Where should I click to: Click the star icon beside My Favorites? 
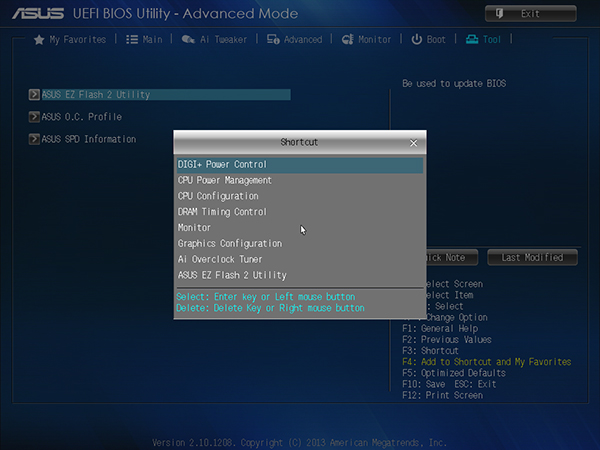tap(39, 39)
